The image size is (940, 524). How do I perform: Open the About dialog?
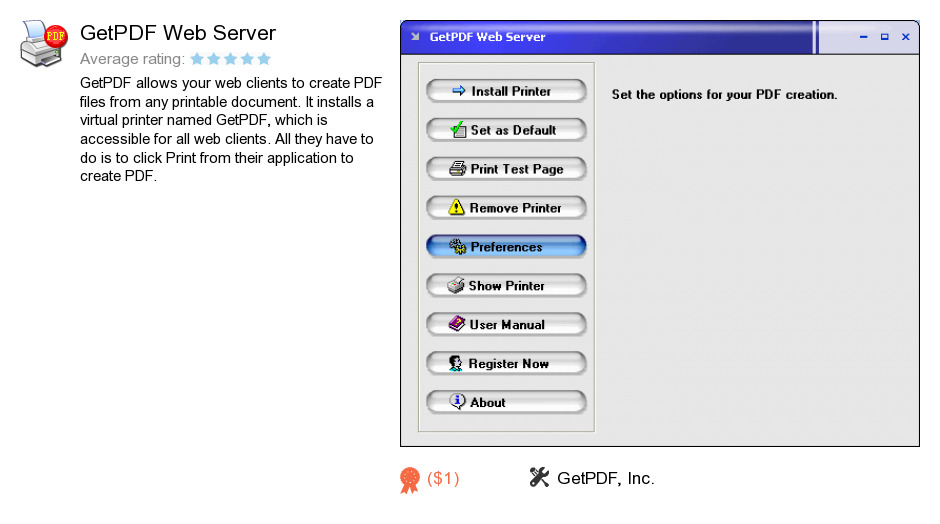tap(506, 402)
